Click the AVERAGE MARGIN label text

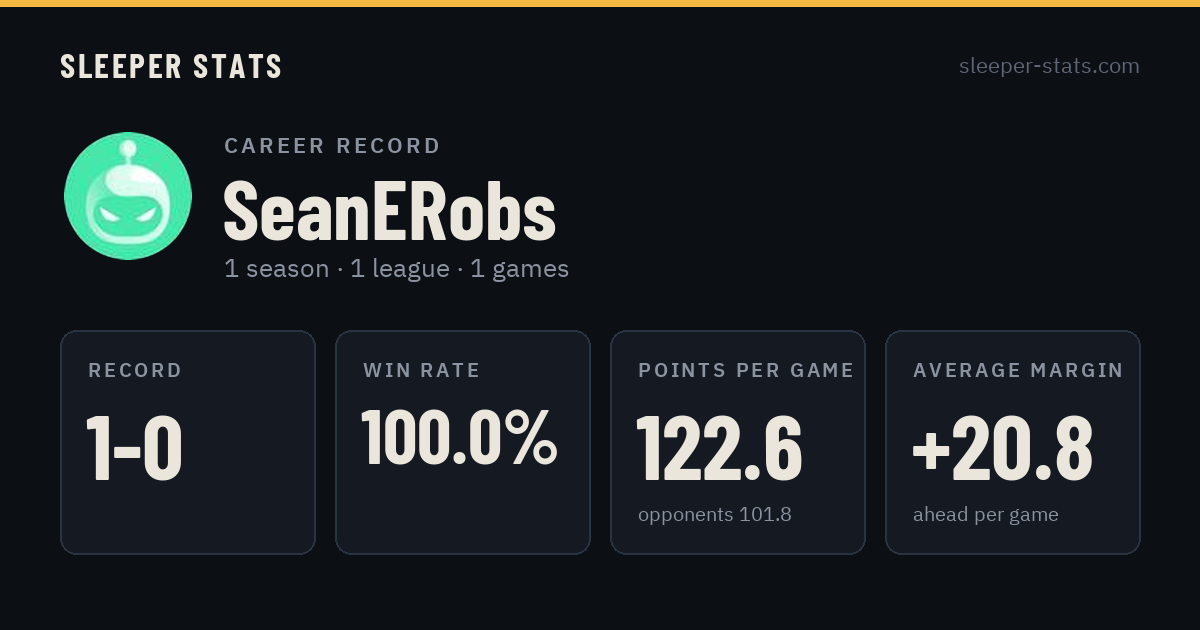pyautogui.click(x=1018, y=370)
